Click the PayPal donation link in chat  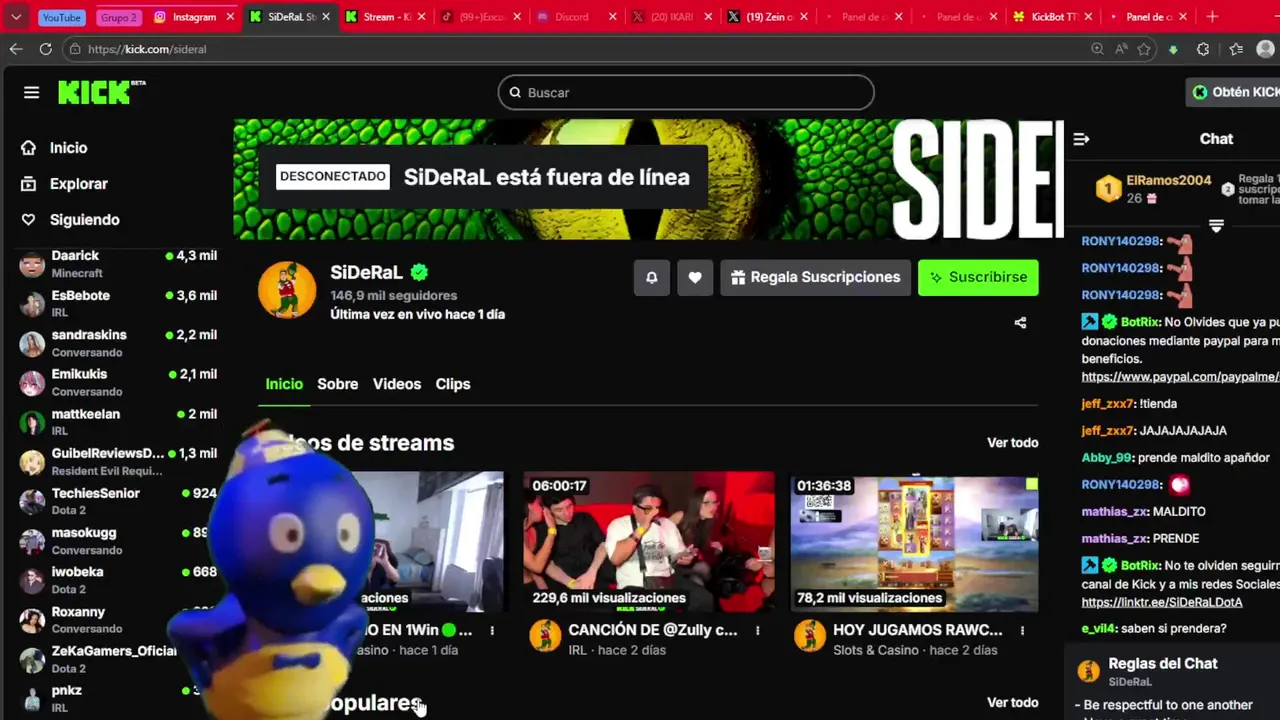[1180, 377]
